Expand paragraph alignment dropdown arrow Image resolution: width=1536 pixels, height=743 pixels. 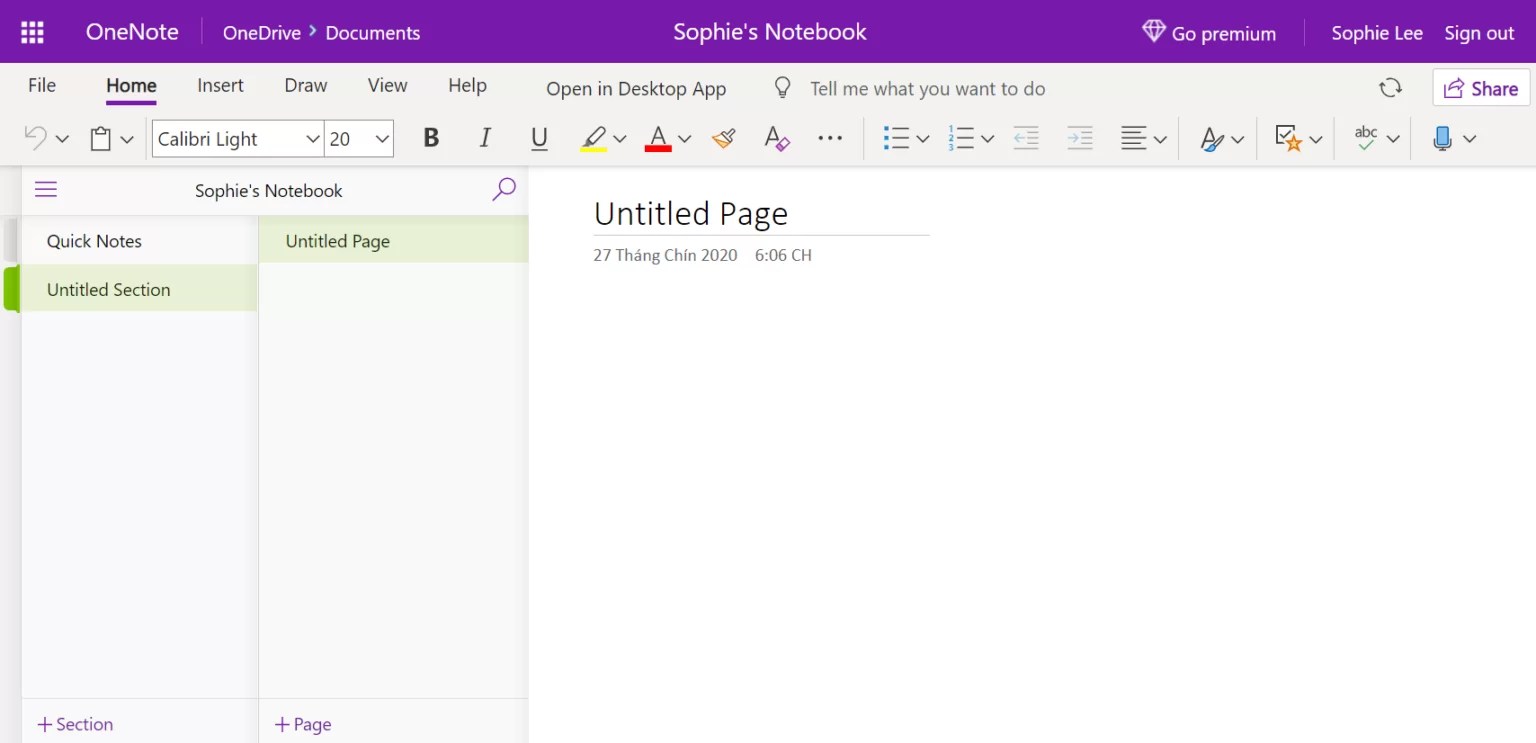pos(1160,139)
